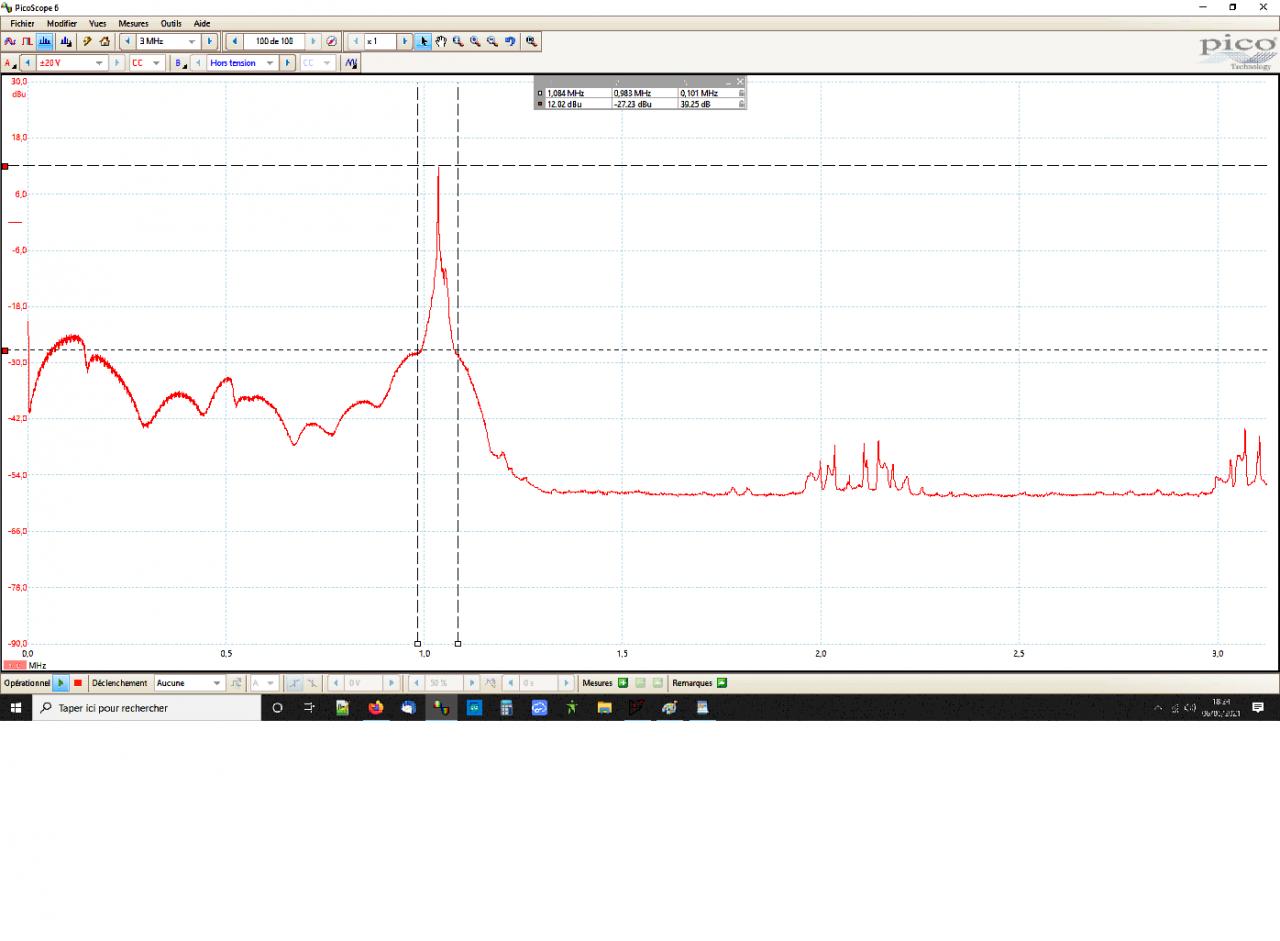This screenshot has width=1280, height=941.
Task: Decrease frequency range with left arrow
Action: point(127,41)
